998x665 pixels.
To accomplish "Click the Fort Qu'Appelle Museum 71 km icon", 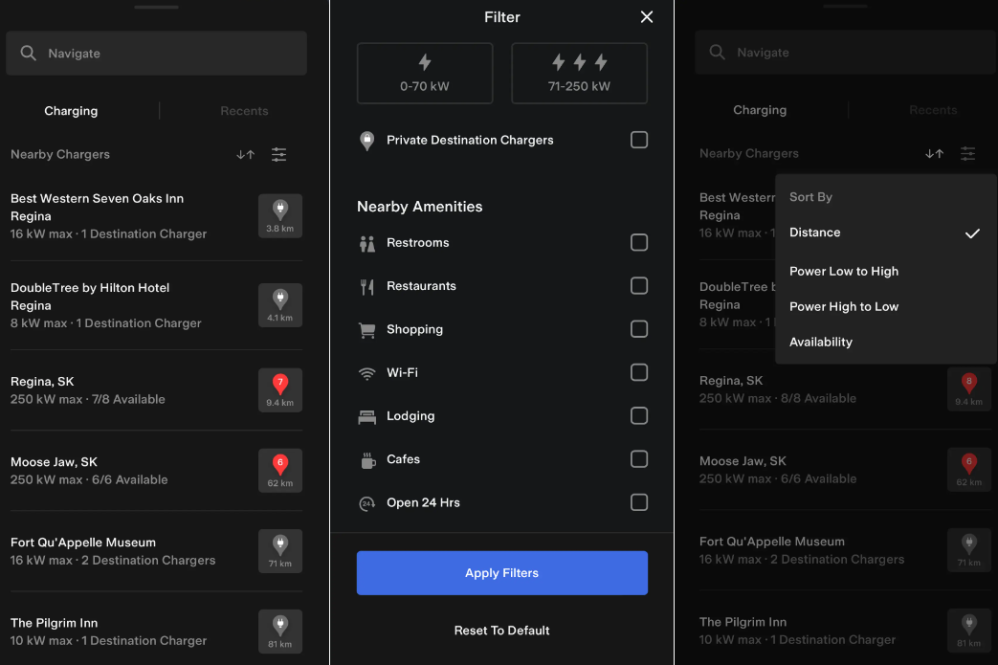I will (x=280, y=551).
